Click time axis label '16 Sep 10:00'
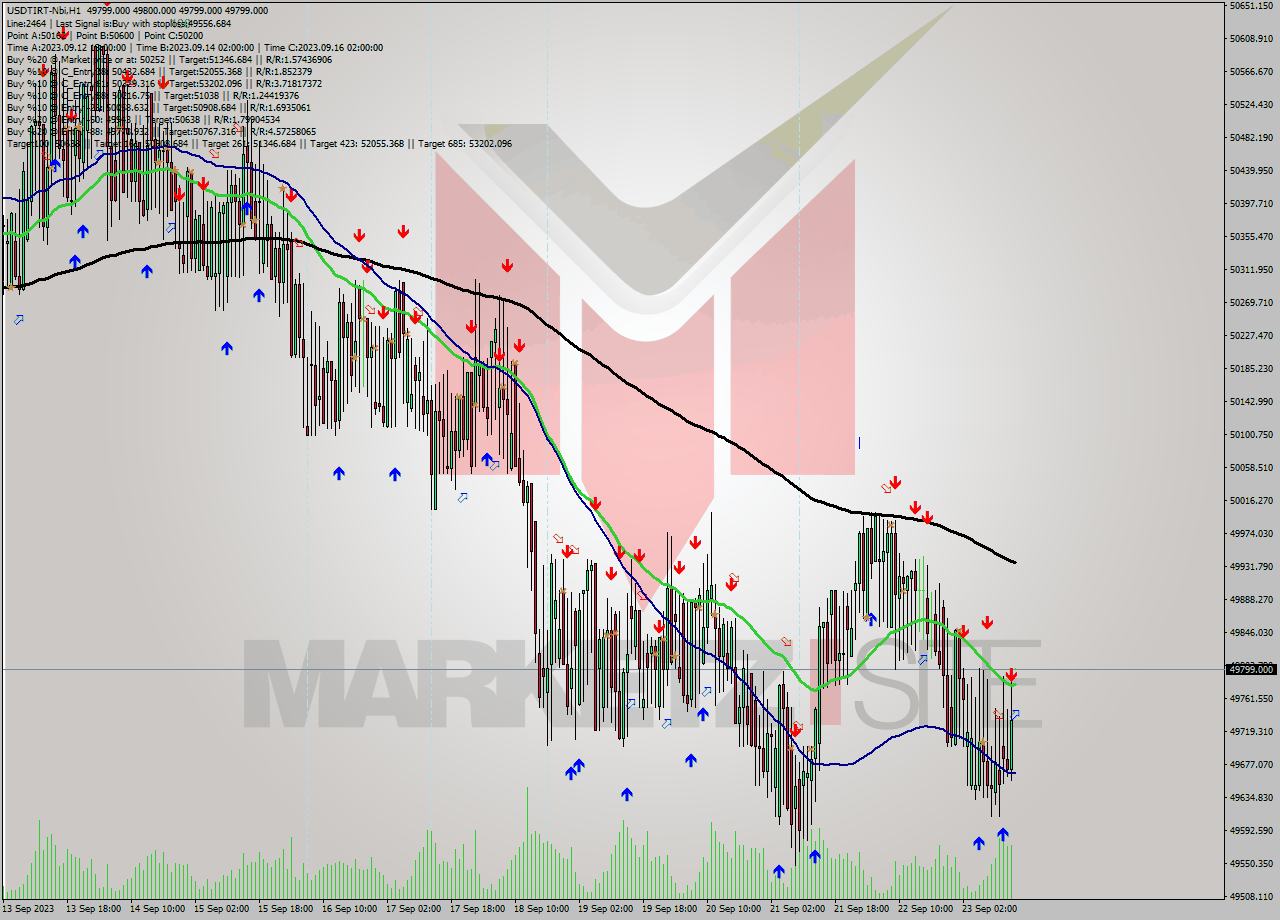1280x920 pixels. coord(349,909)
